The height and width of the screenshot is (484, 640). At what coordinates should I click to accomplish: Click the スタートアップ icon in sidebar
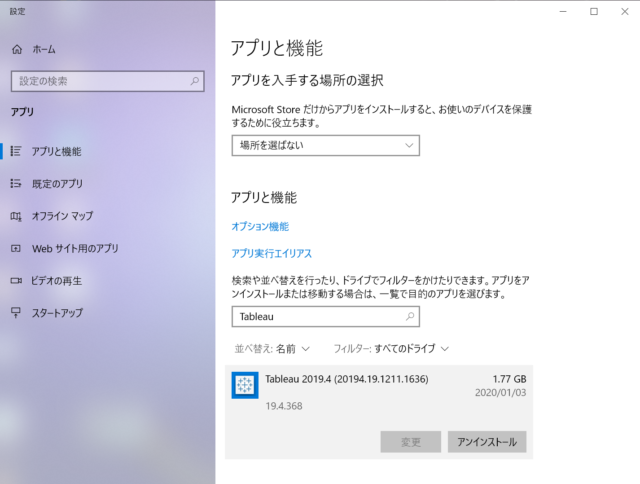coord(16,313)
